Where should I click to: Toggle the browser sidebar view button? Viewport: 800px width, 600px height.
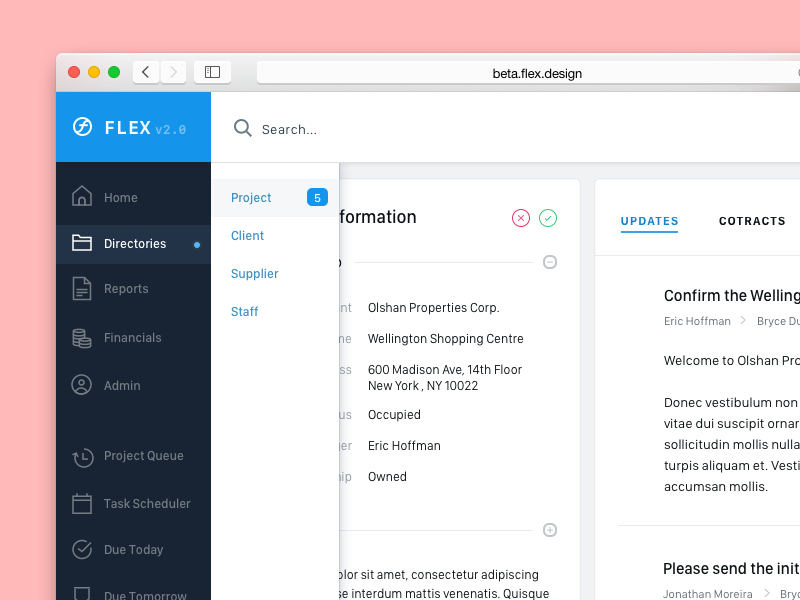tap(212, 72)
